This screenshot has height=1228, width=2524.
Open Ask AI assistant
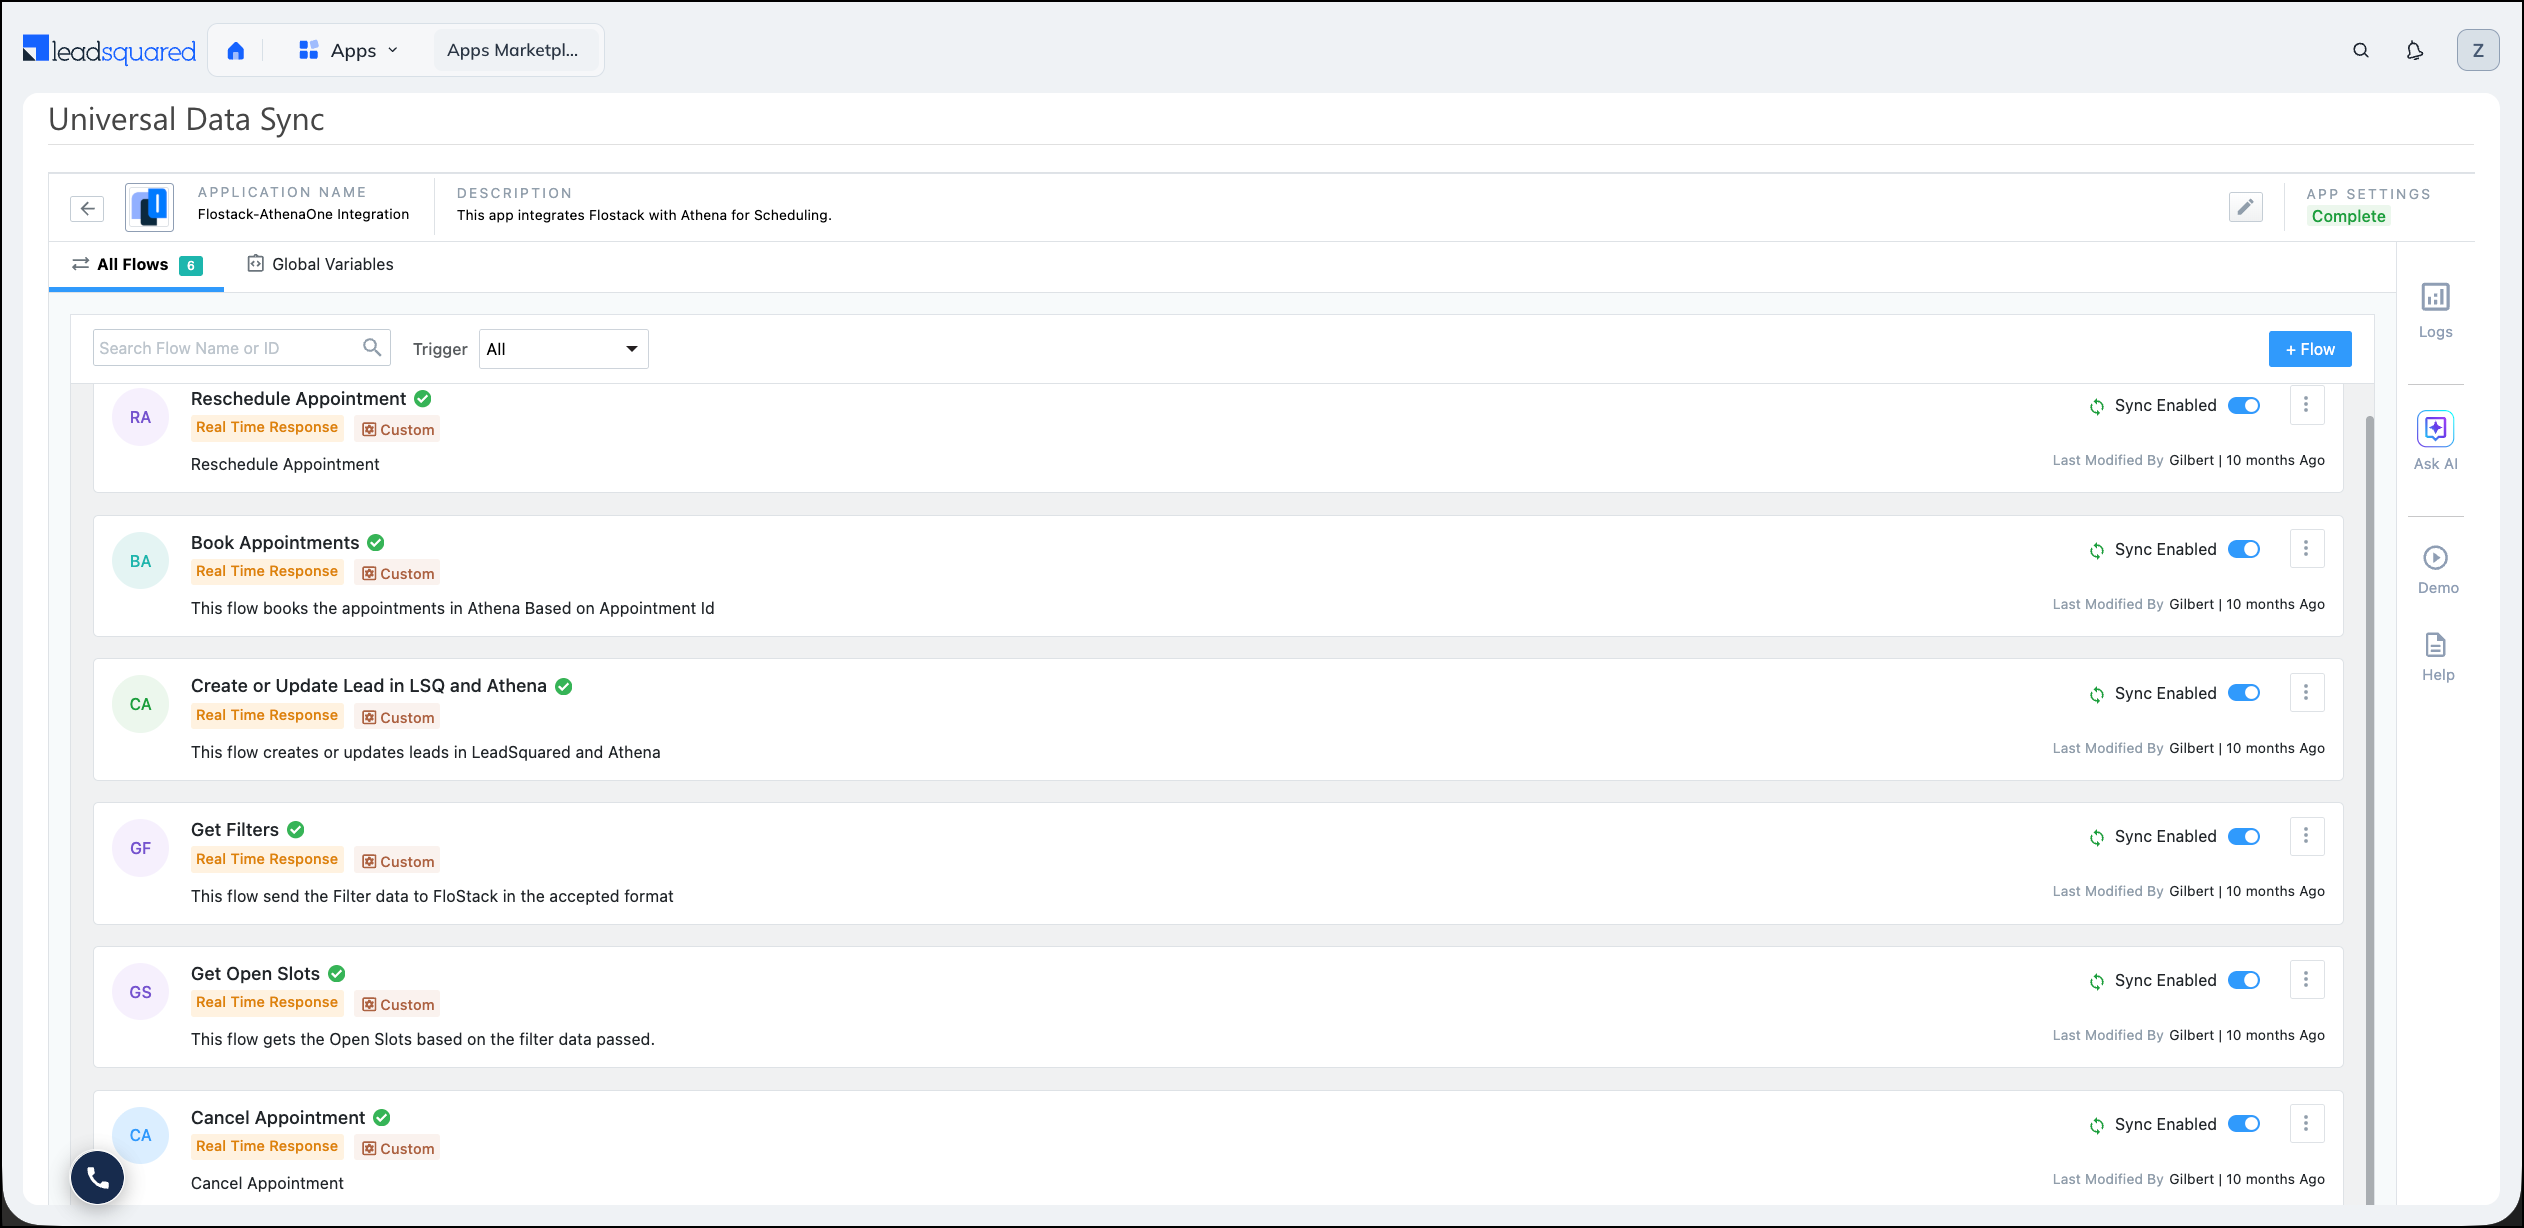2436,440
